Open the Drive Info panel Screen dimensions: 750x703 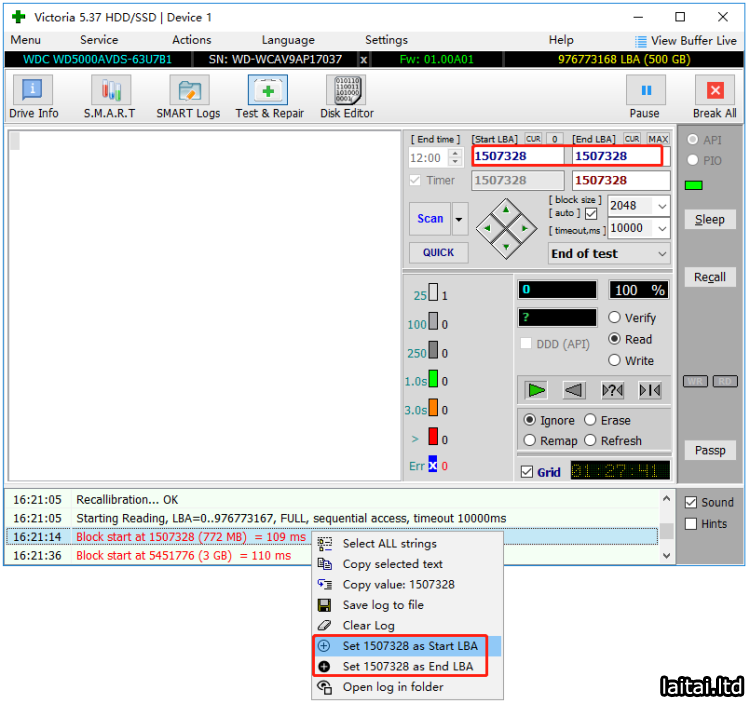tap(34, 97)
